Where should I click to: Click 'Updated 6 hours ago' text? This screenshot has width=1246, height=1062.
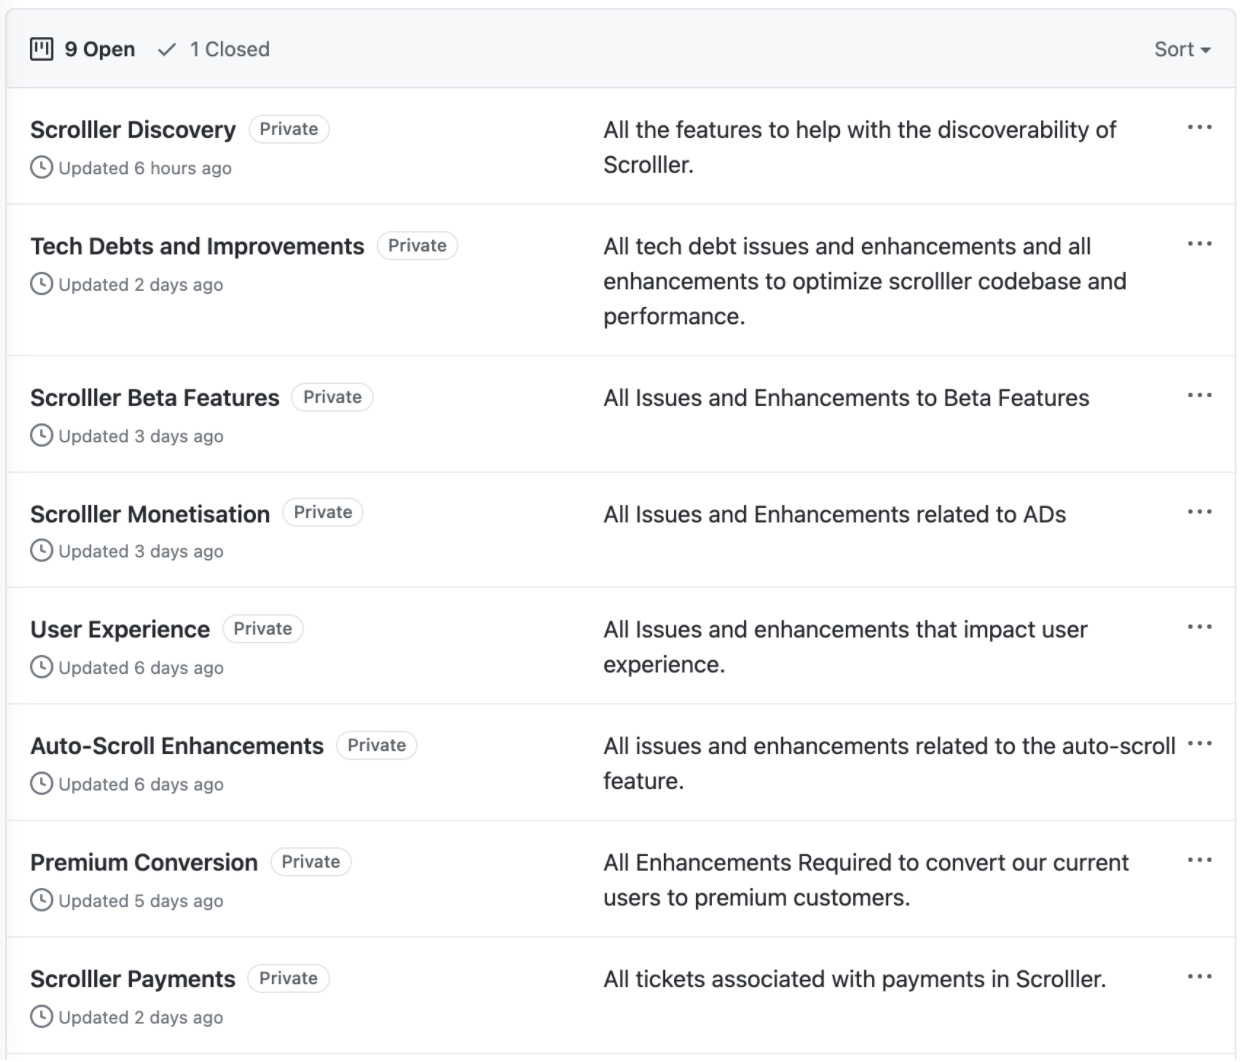point(145,168)
